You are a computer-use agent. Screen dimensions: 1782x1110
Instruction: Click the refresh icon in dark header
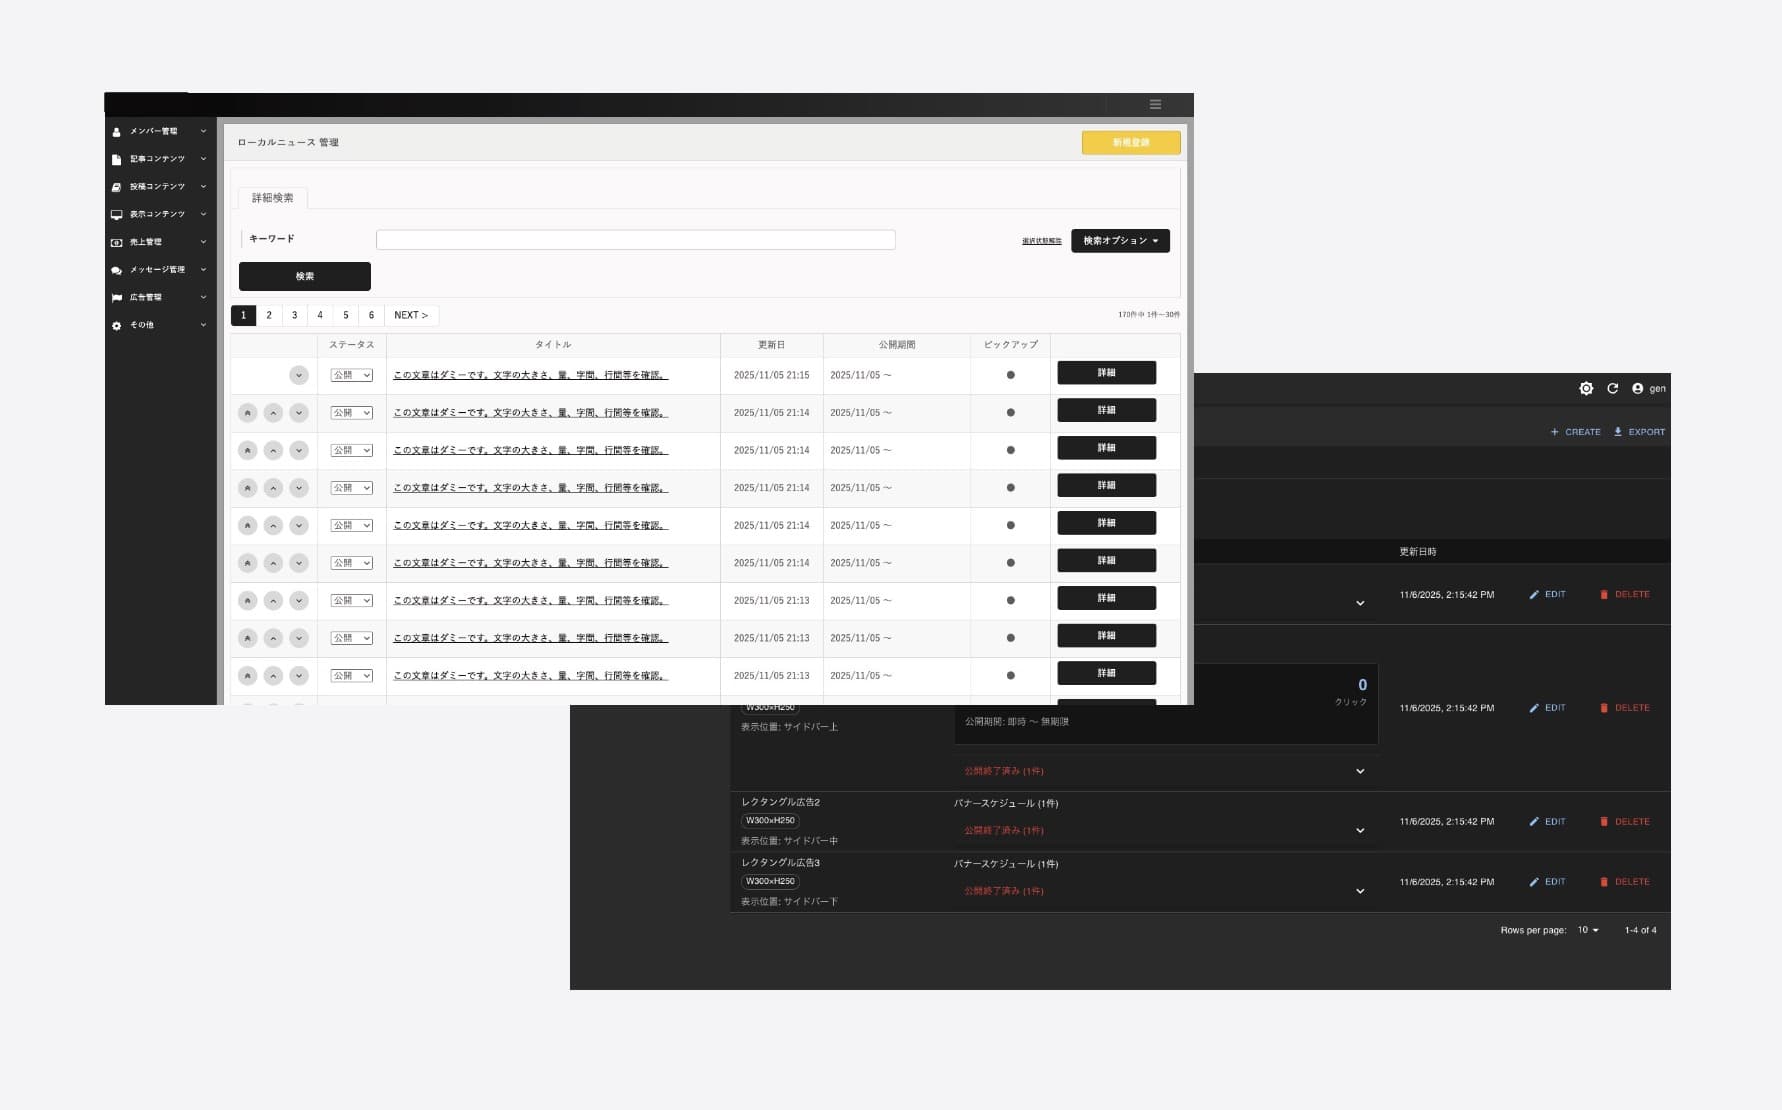1612,389
